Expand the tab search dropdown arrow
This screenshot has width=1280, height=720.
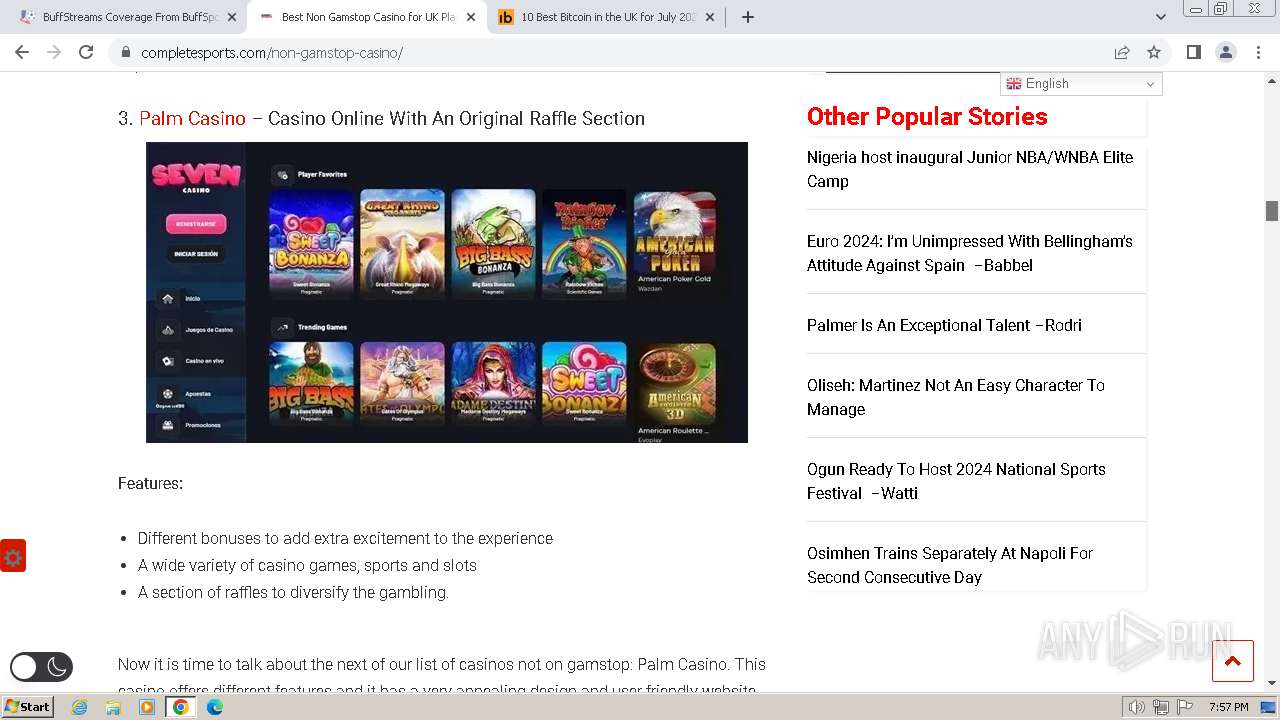pyautogui.click(x=1160, y=17)
